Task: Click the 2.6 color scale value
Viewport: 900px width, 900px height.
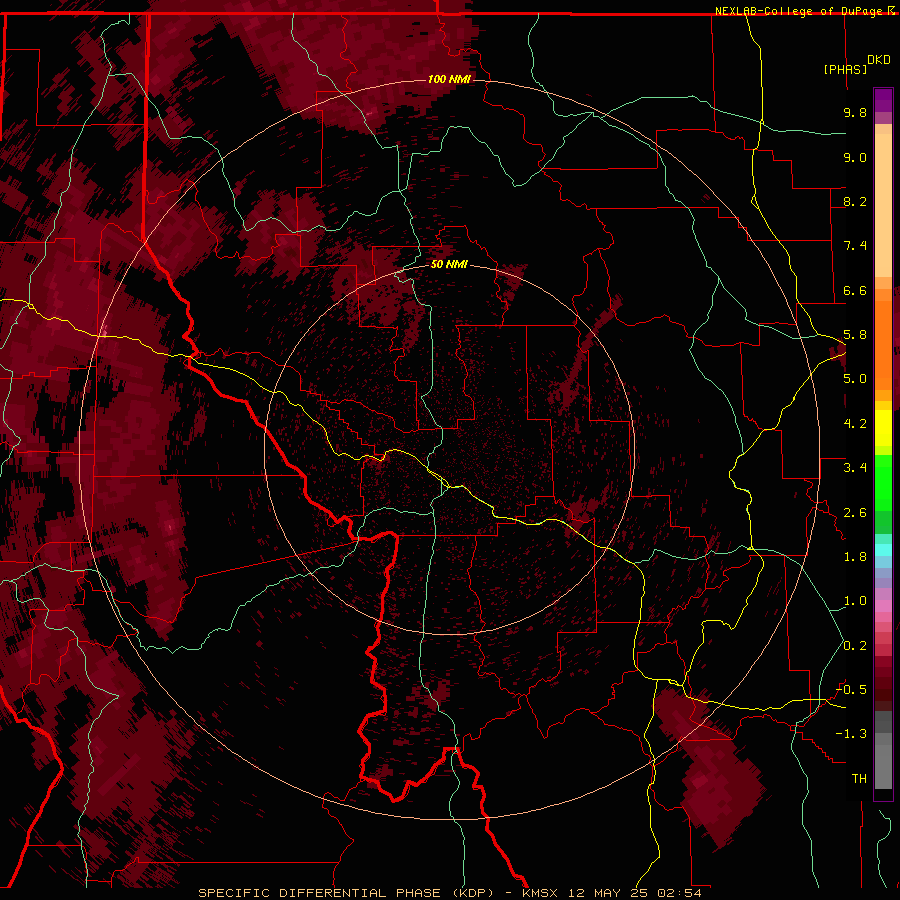Action: [x=855, y=513]
